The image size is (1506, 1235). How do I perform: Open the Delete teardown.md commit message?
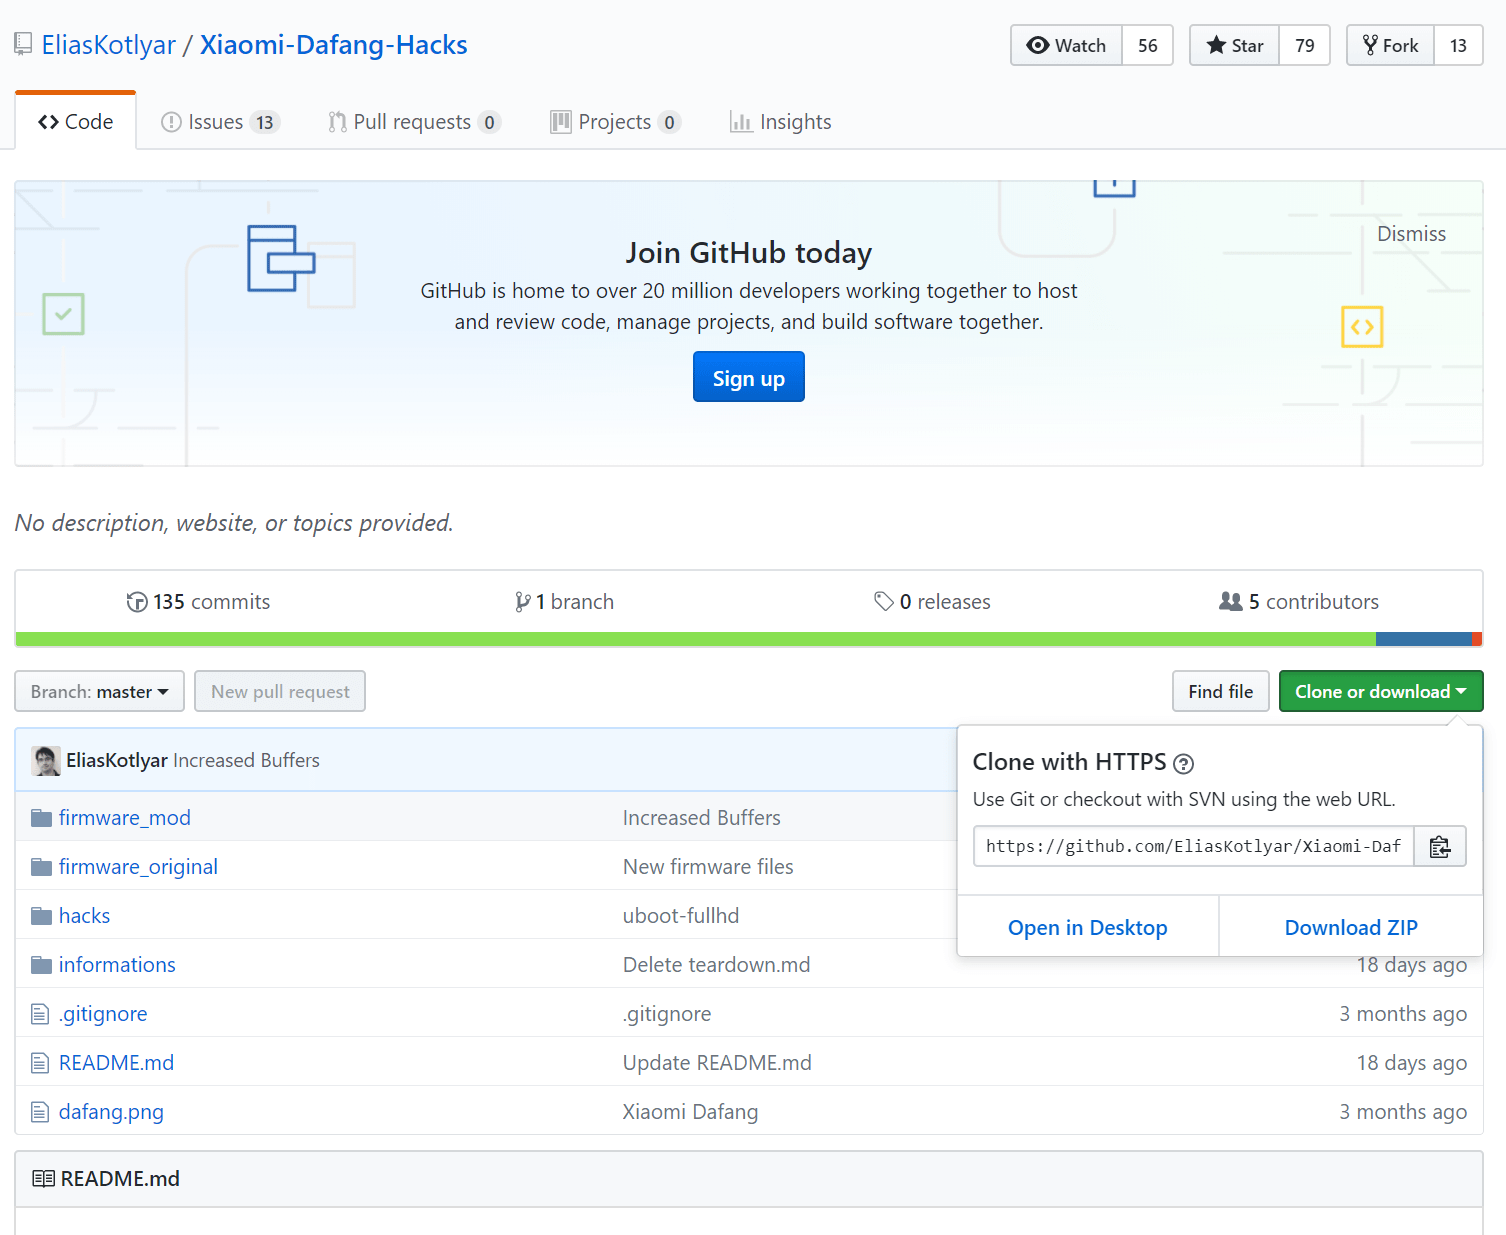click(716, 965)
